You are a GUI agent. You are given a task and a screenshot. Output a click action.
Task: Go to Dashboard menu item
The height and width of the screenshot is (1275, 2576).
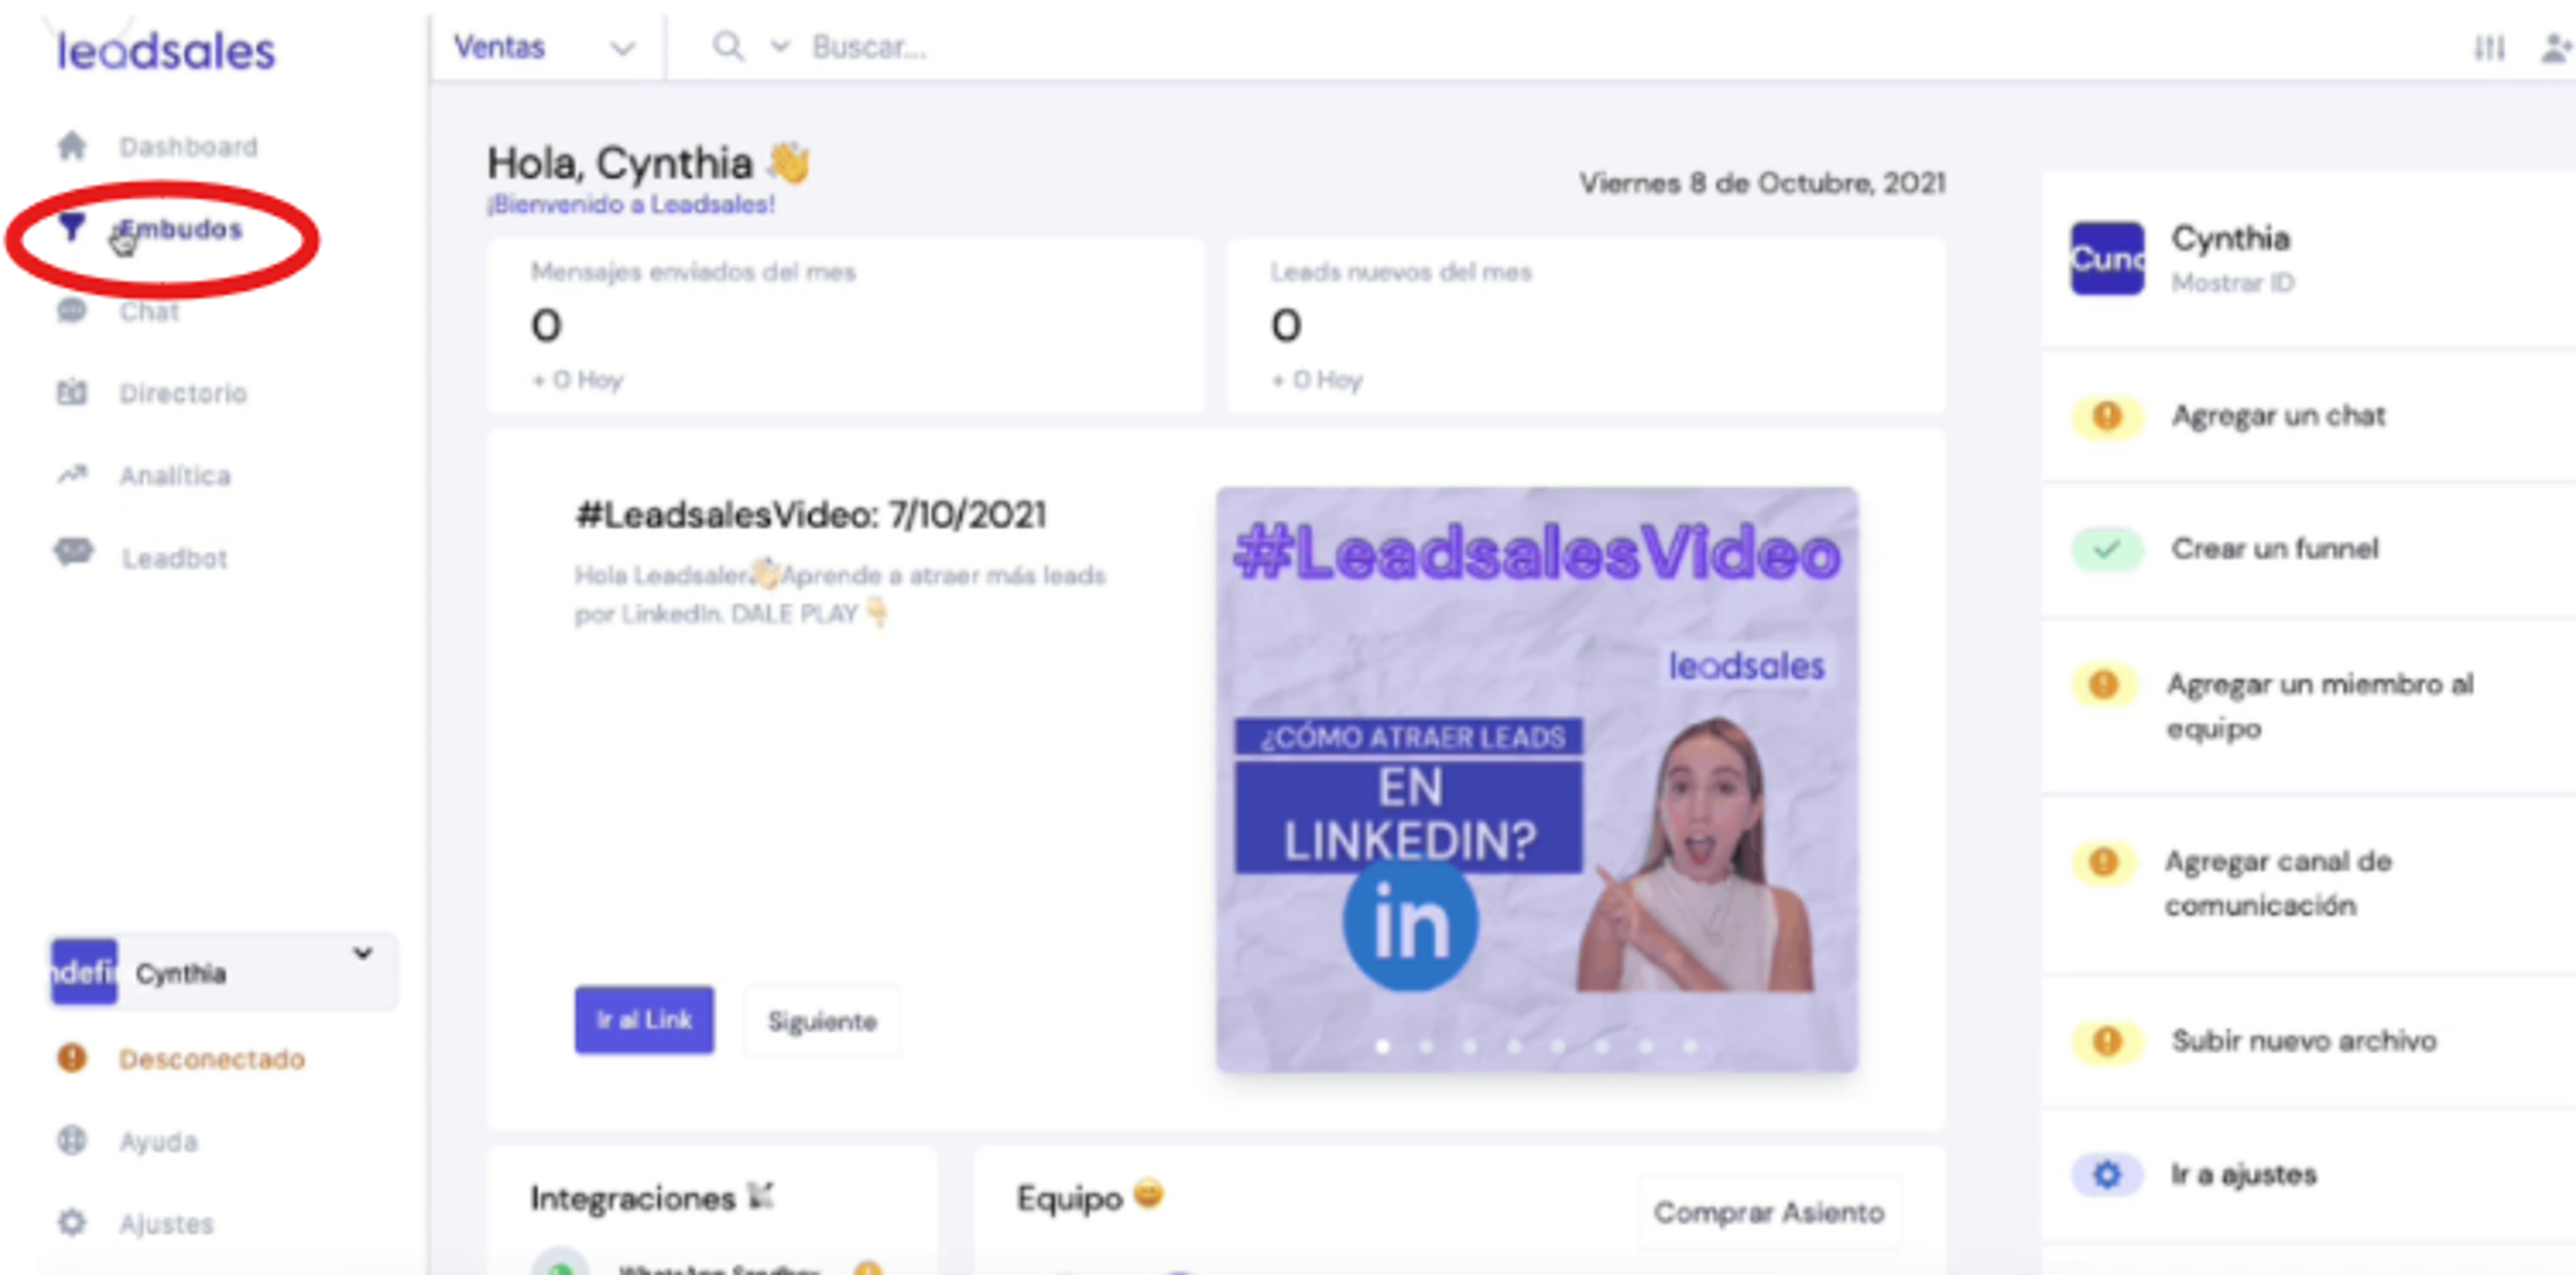[188, 147]
